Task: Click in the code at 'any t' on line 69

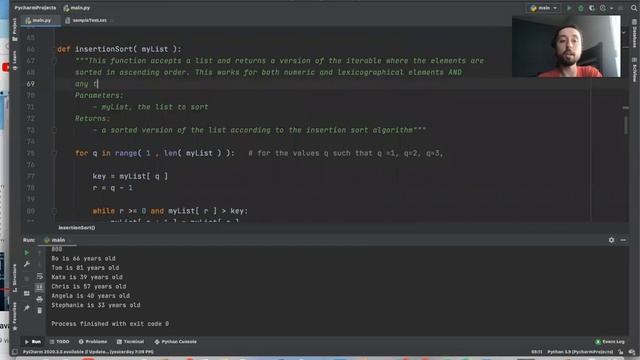Action: [x=86, y=84]
